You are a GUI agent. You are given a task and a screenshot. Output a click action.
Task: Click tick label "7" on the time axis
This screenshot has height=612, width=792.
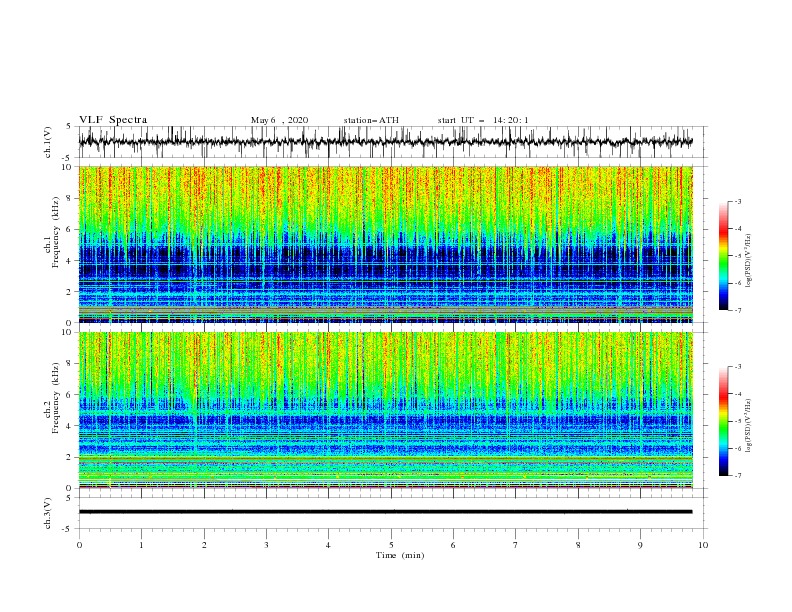coord(515,545)
